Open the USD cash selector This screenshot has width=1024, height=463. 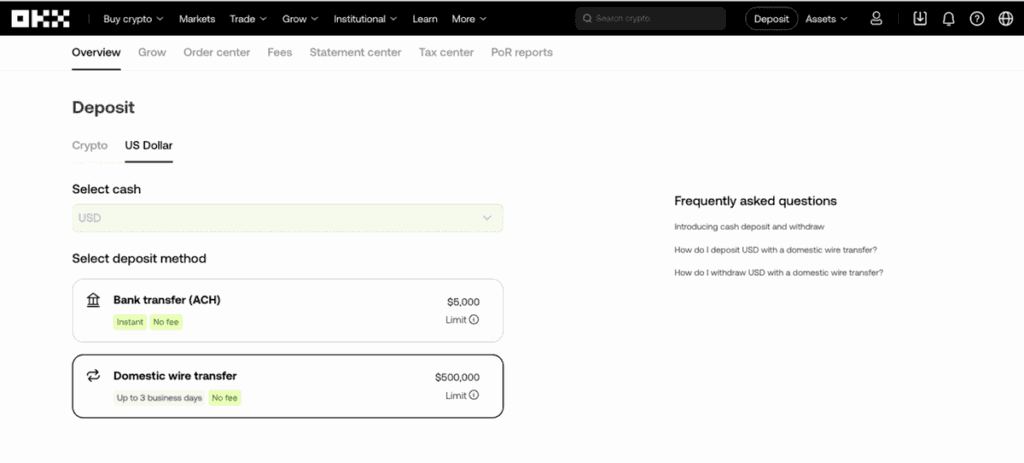[287, 218]
